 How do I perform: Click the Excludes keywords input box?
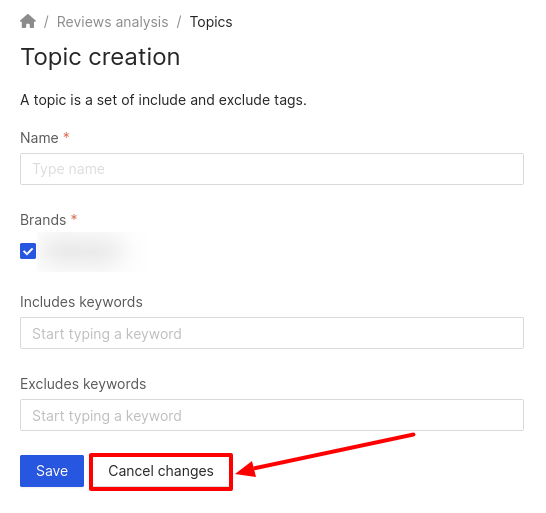pyautogui.click(x=272, y=415)
